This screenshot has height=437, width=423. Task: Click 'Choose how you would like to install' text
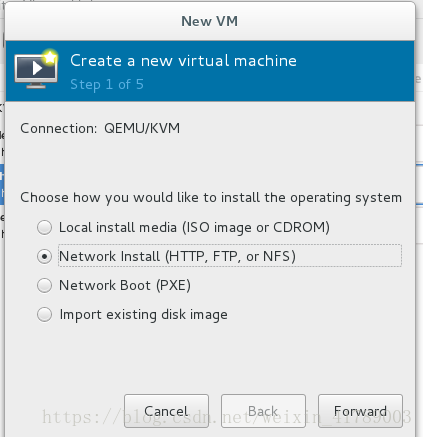211,198
